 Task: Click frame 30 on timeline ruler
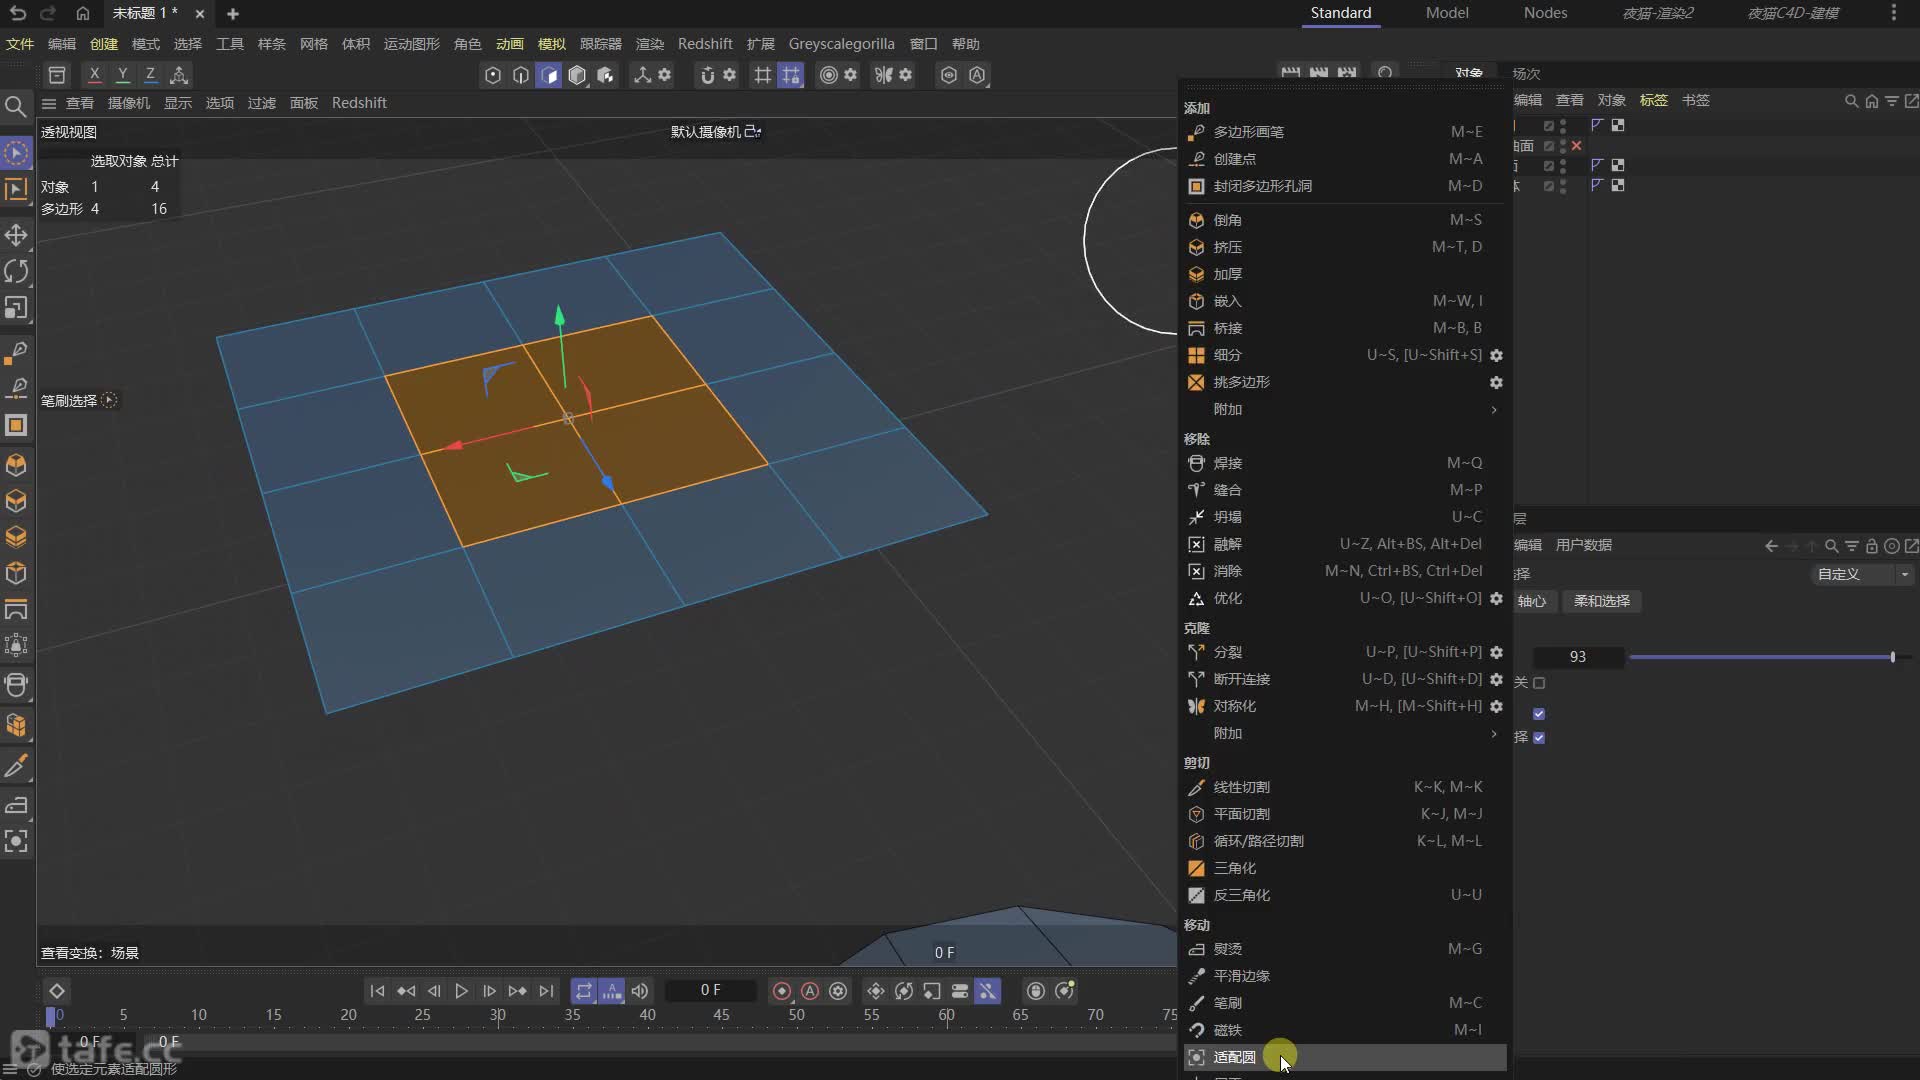497,1015
